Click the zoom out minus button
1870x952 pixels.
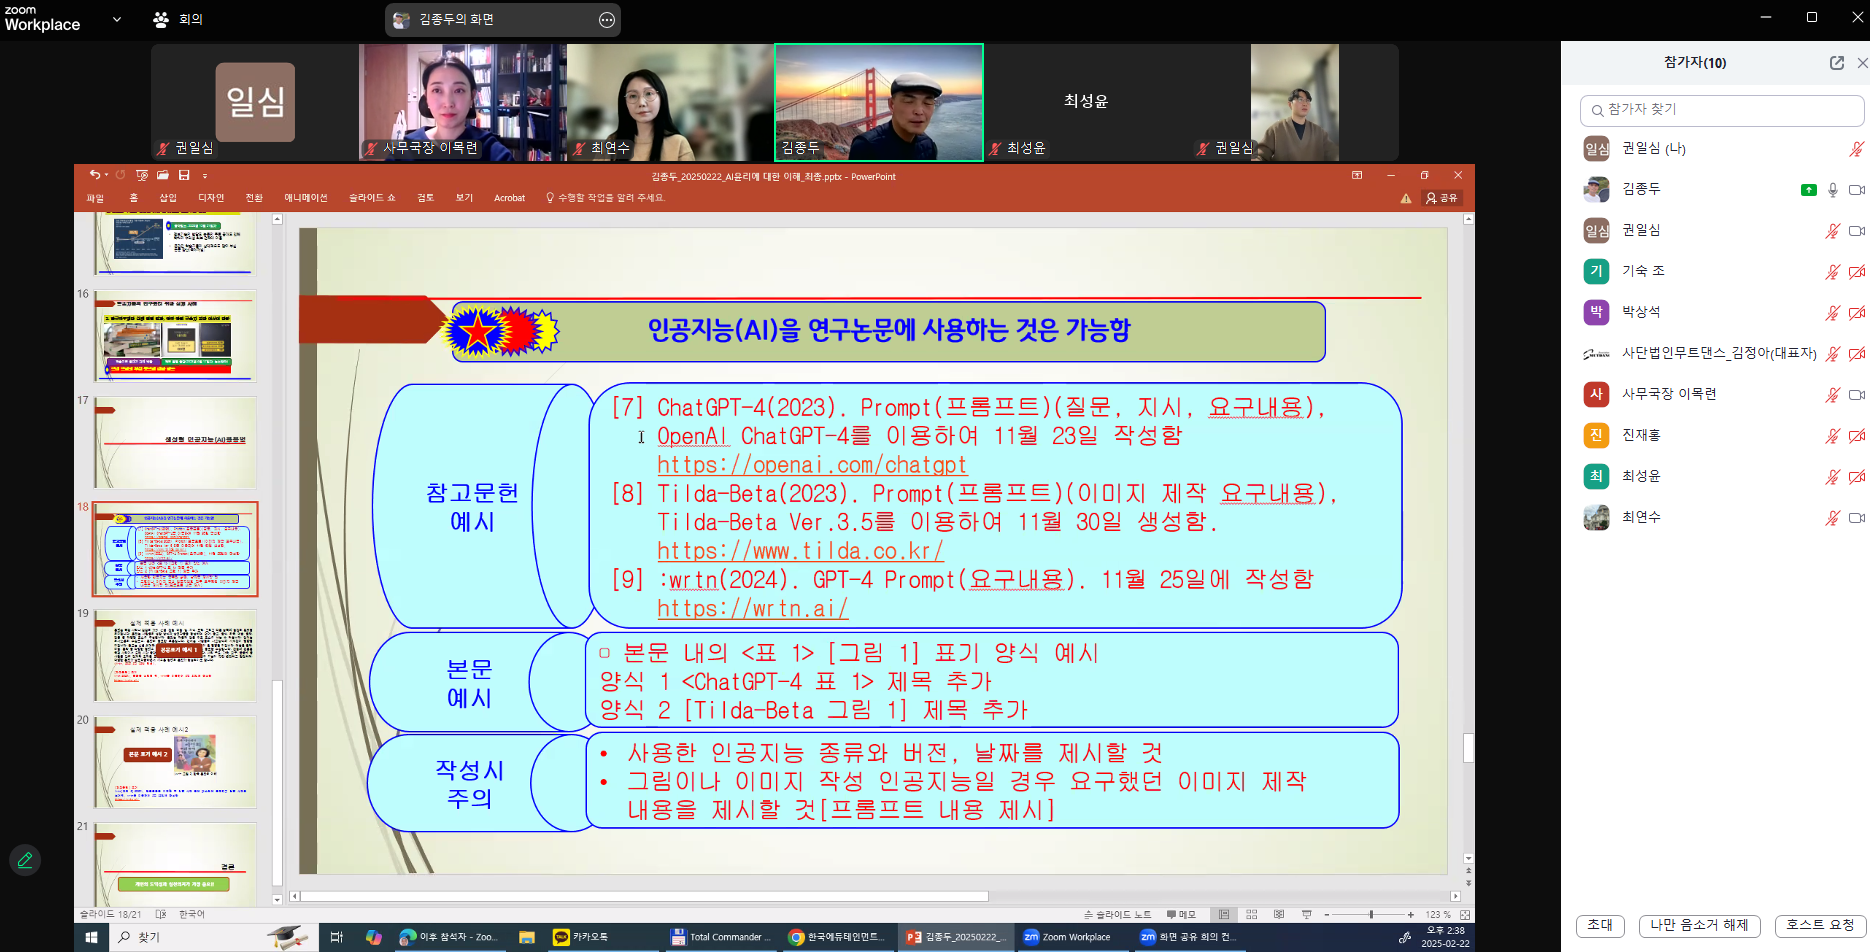[1327, 914]
